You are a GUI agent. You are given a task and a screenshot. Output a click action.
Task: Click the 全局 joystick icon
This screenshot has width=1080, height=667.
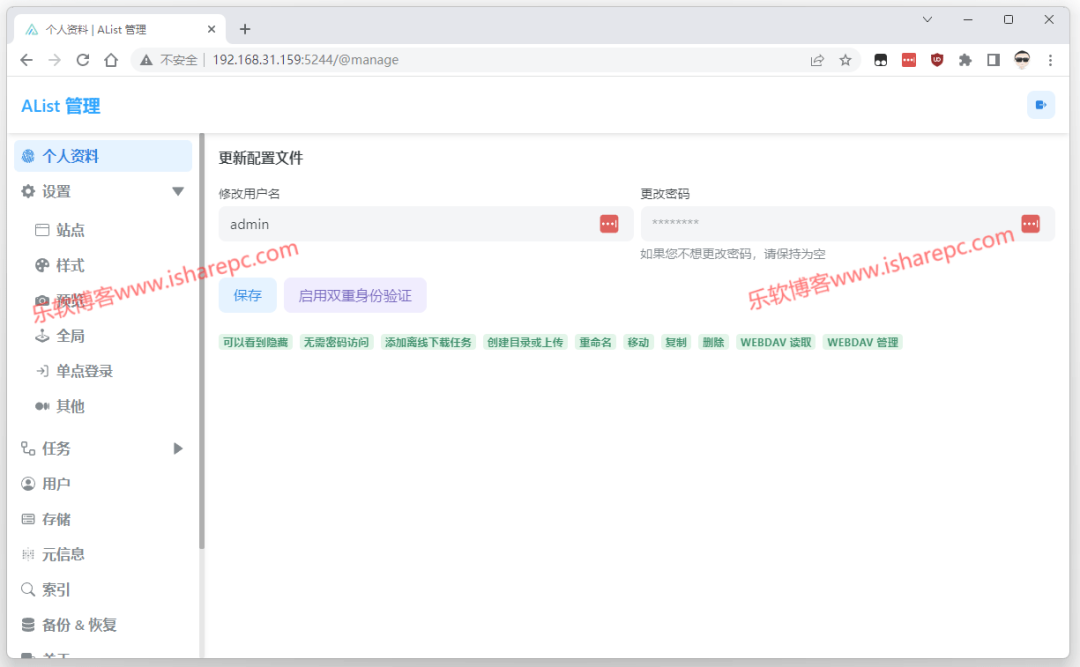click(42, 336)
